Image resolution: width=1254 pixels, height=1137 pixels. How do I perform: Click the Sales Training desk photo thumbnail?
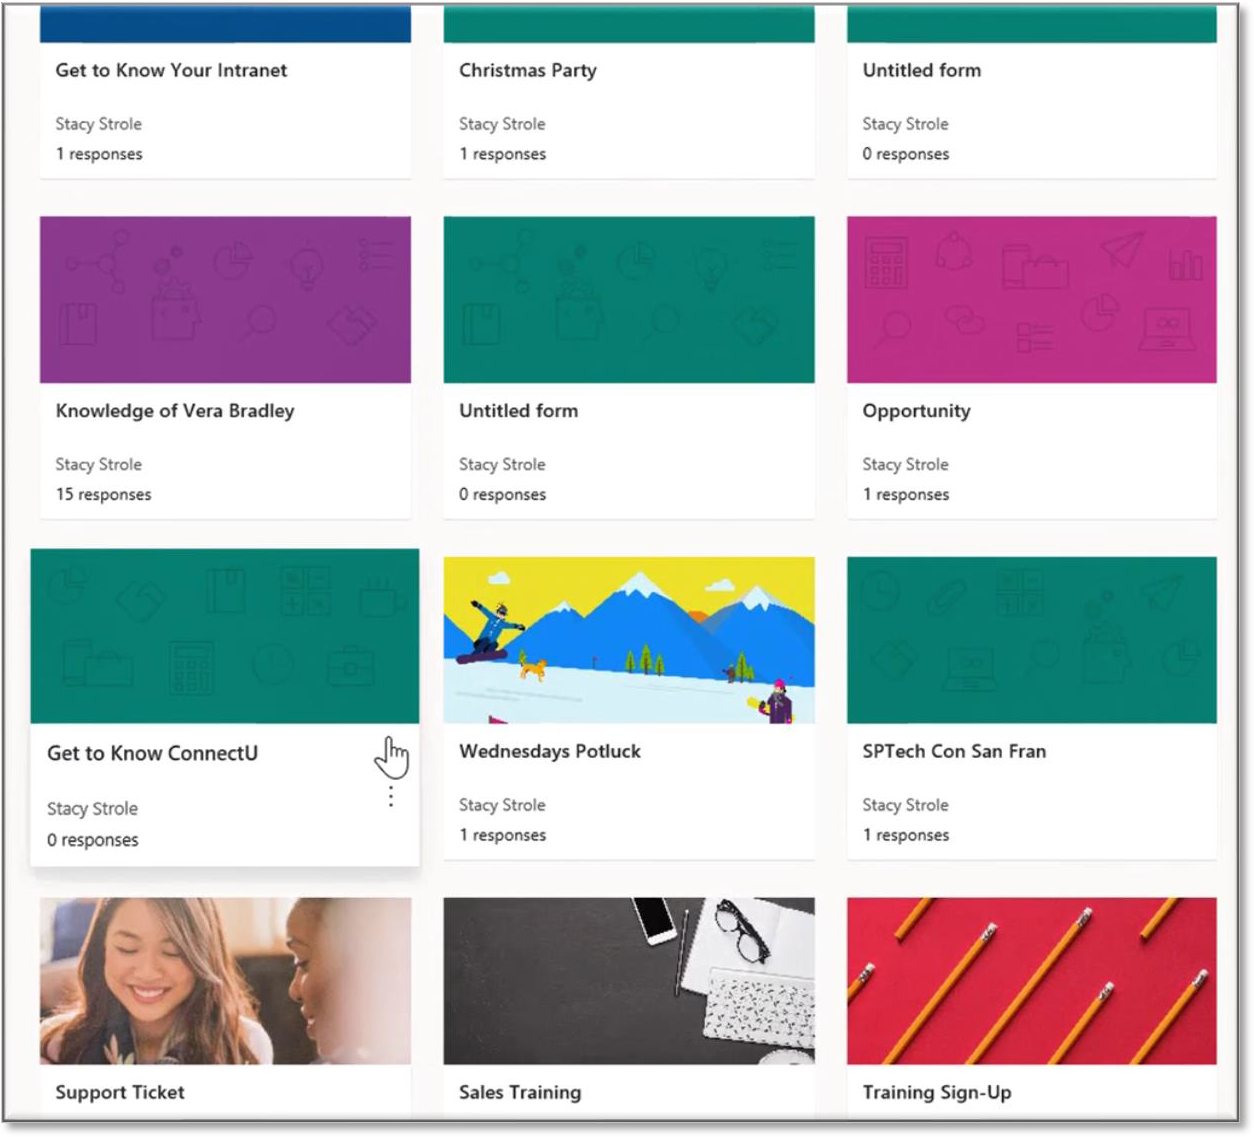point(629,981)
